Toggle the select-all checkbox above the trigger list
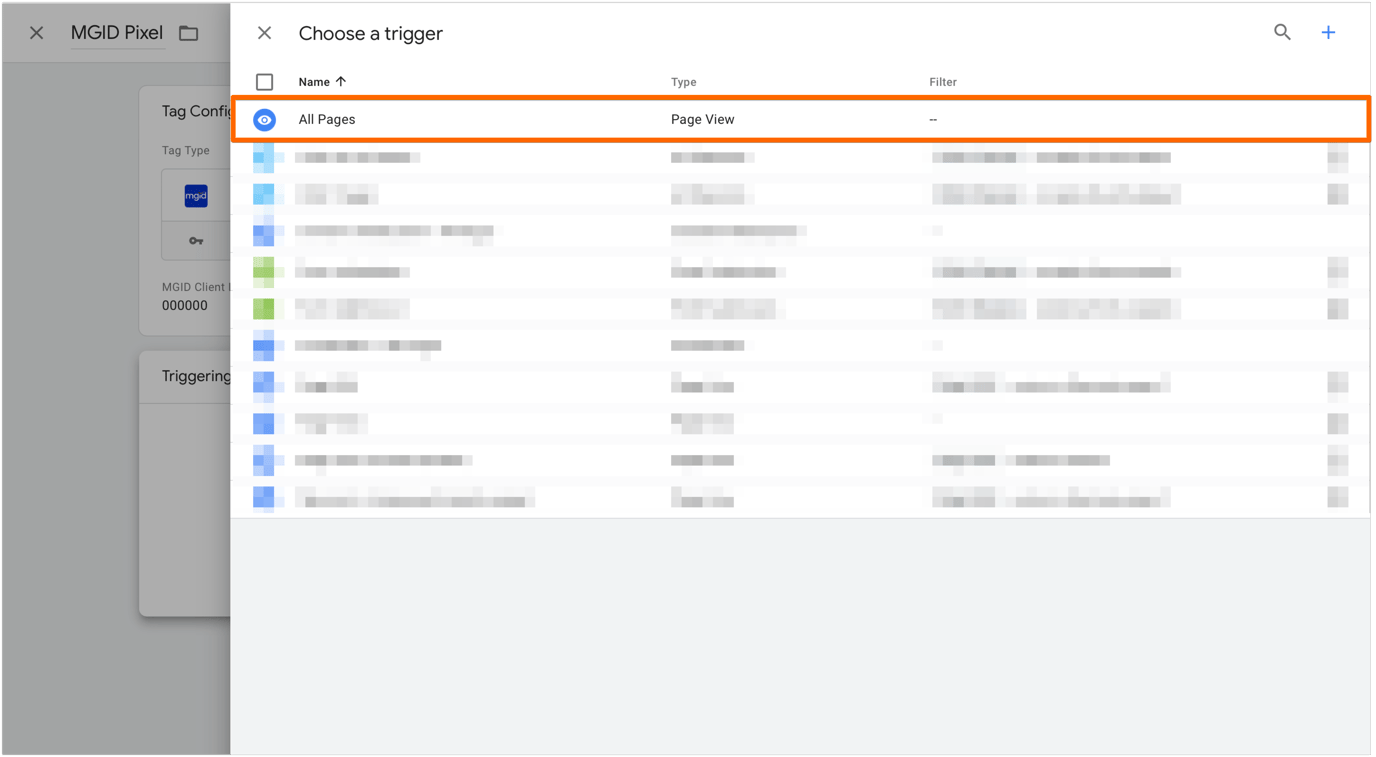 264,81
